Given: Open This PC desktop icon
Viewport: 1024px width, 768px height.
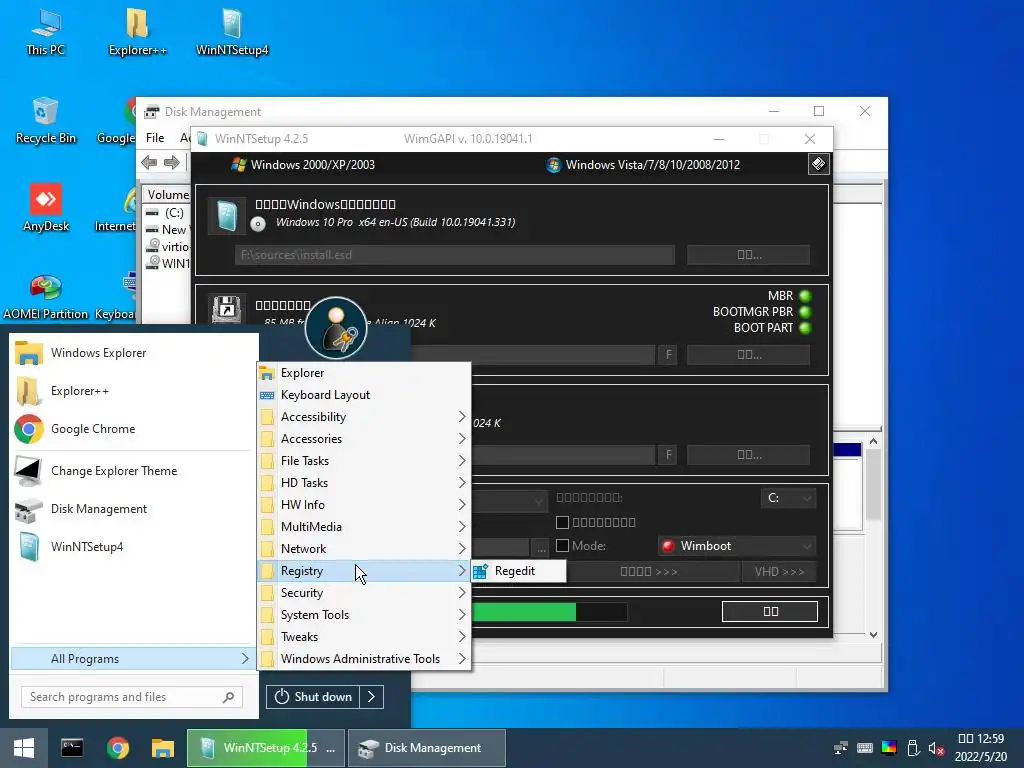Looking at the screenshot, I should point(46,33).
